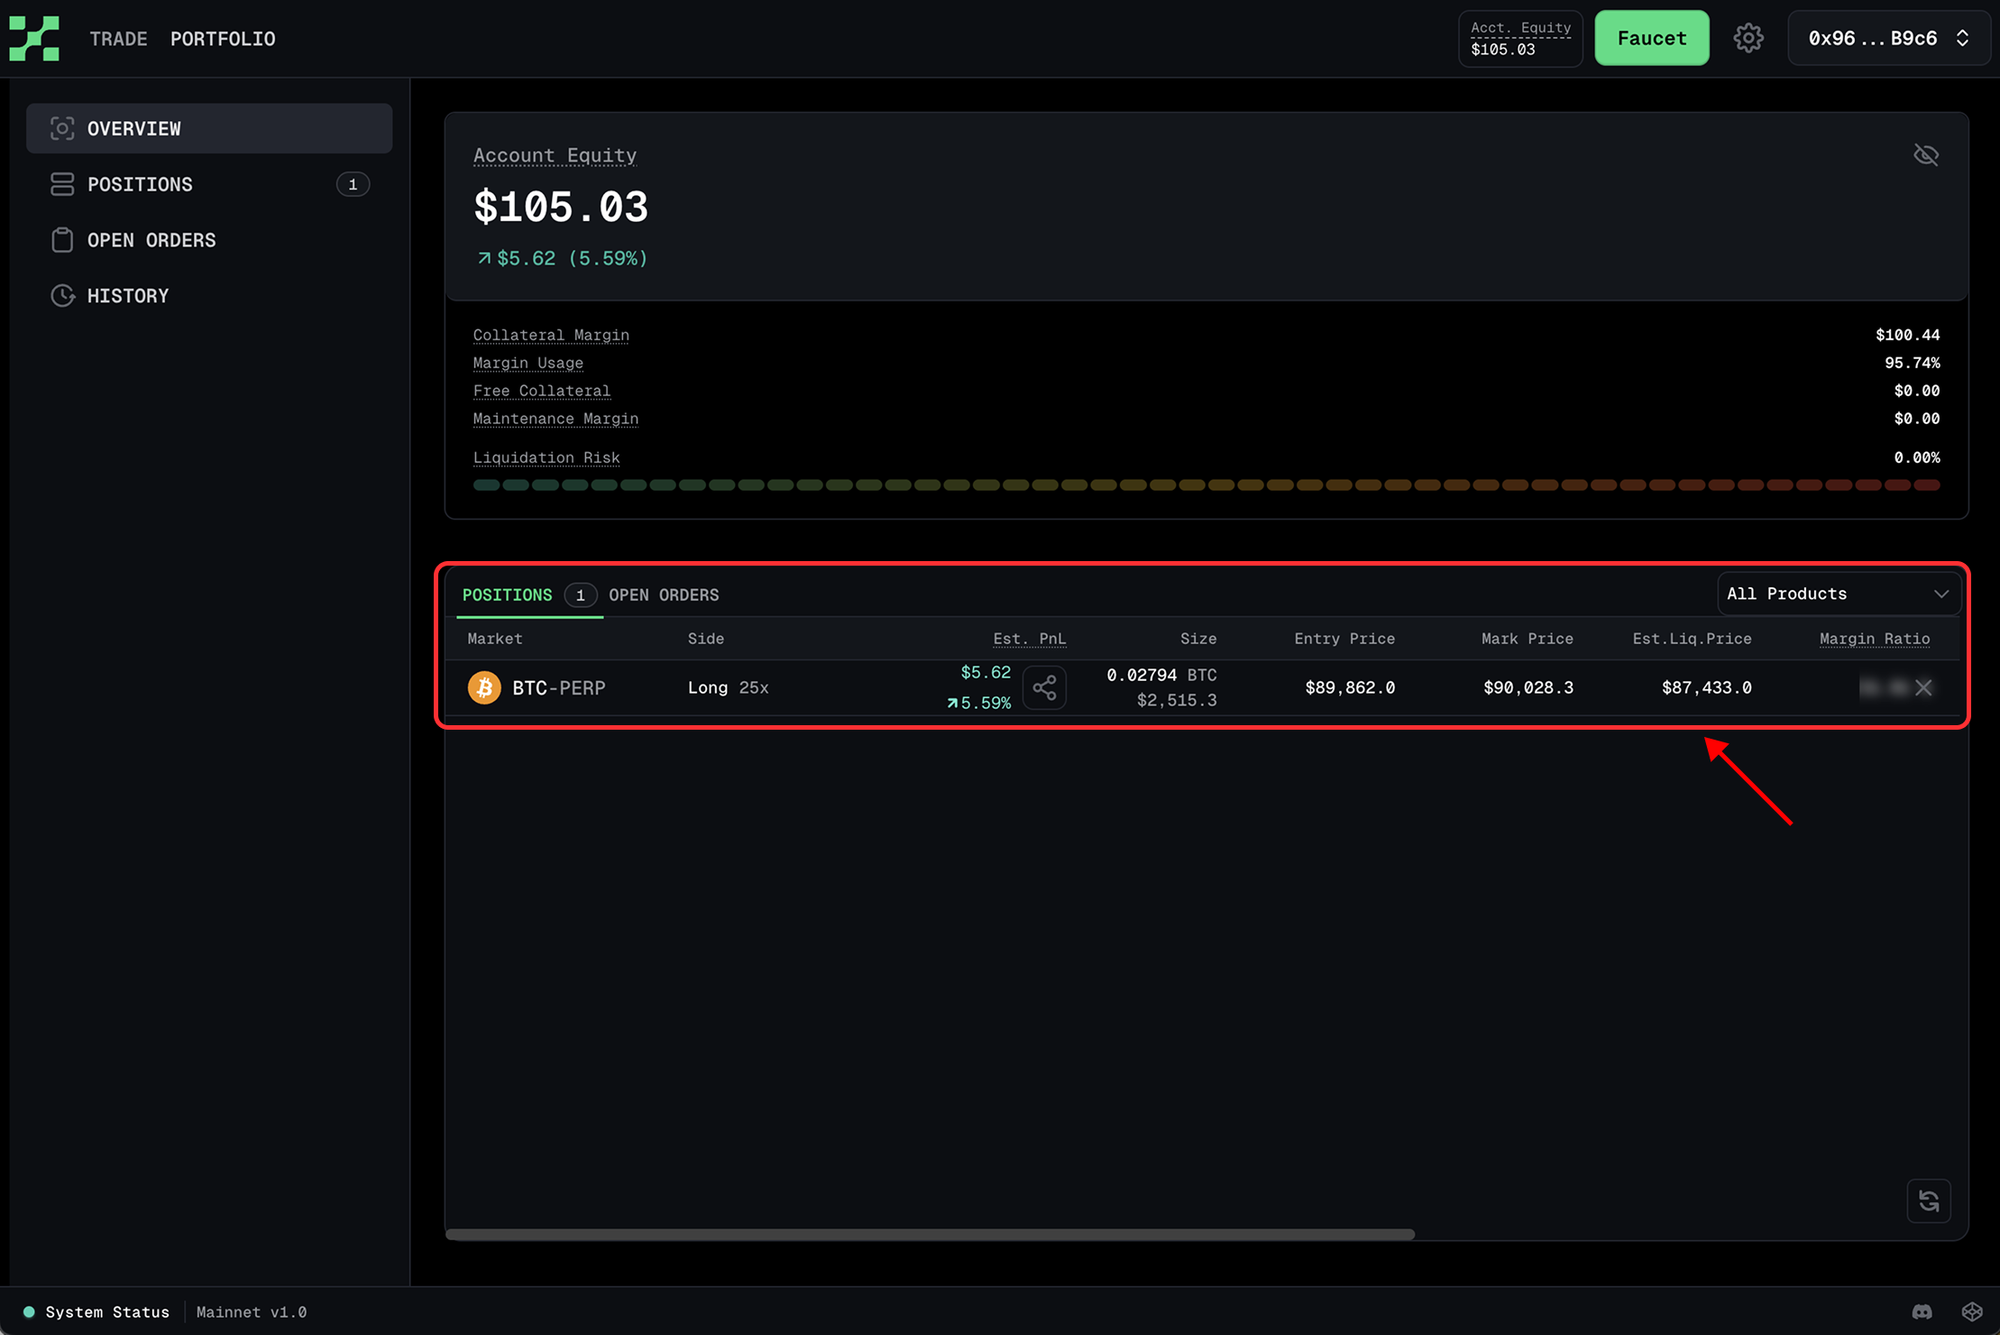Click System Status in the footer

pos(107,1312)
